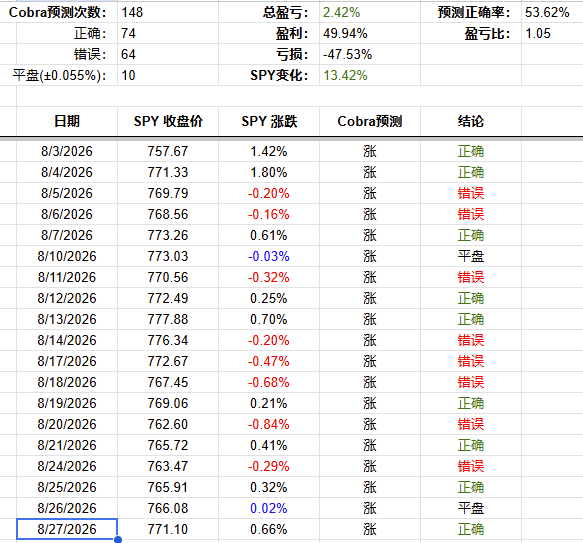Click the closing price 769.06
The image size is (583, 543).
pos(168,403)
